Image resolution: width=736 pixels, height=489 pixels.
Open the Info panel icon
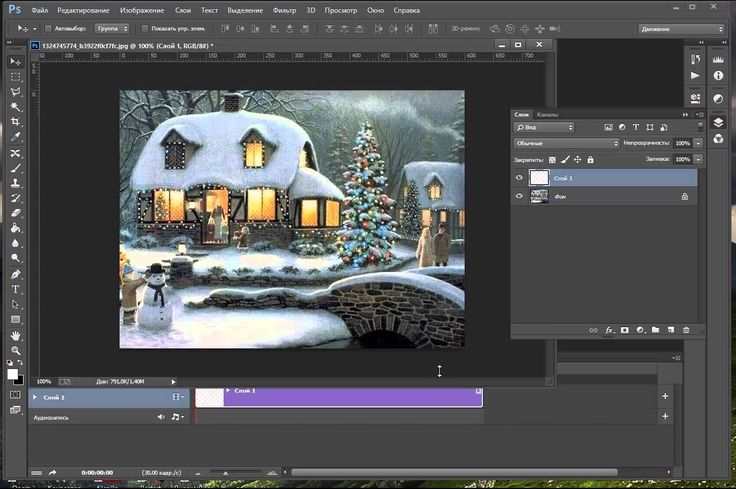718,76
